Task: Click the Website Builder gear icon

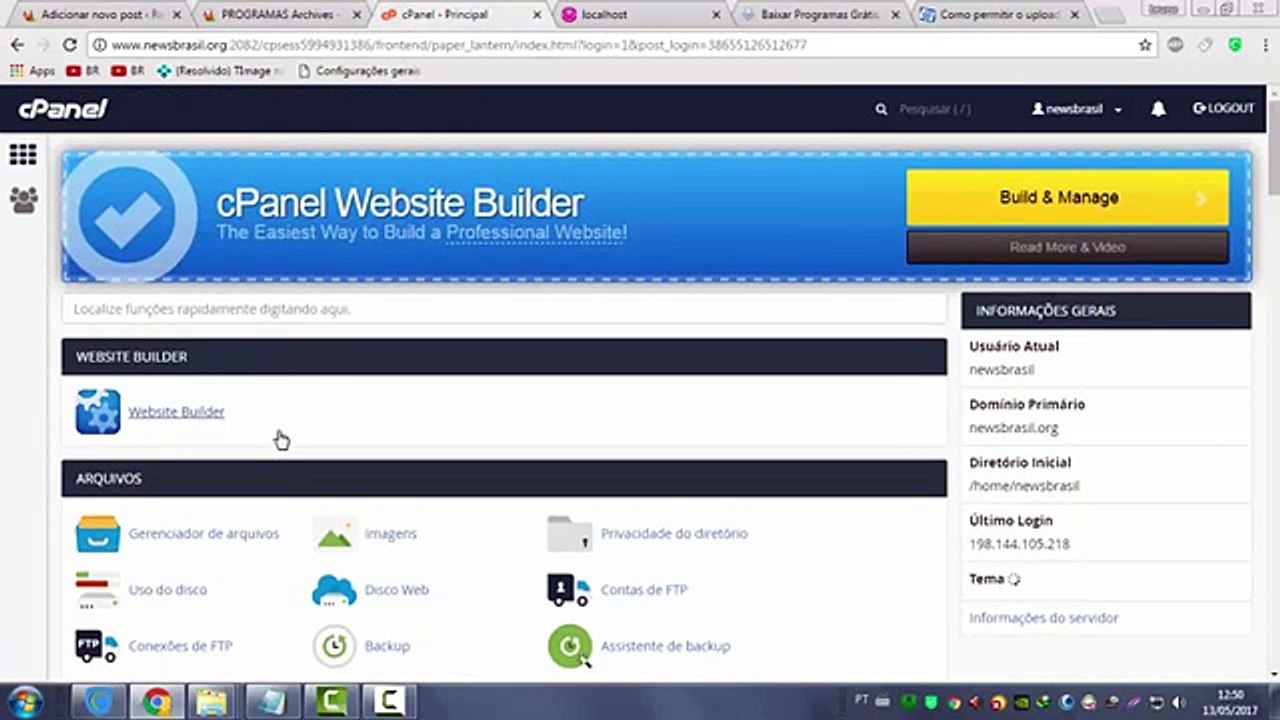Action: tap(98, 412)
